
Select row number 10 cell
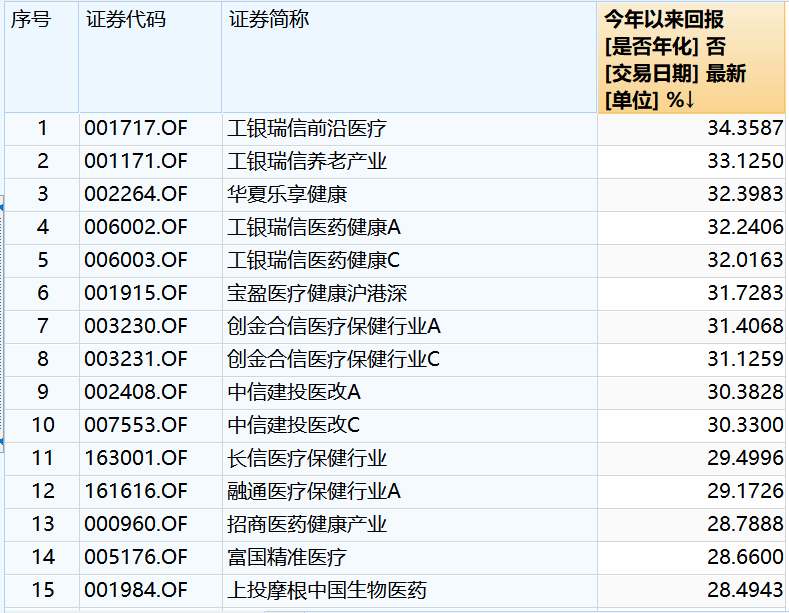click(x=42, y=425)
